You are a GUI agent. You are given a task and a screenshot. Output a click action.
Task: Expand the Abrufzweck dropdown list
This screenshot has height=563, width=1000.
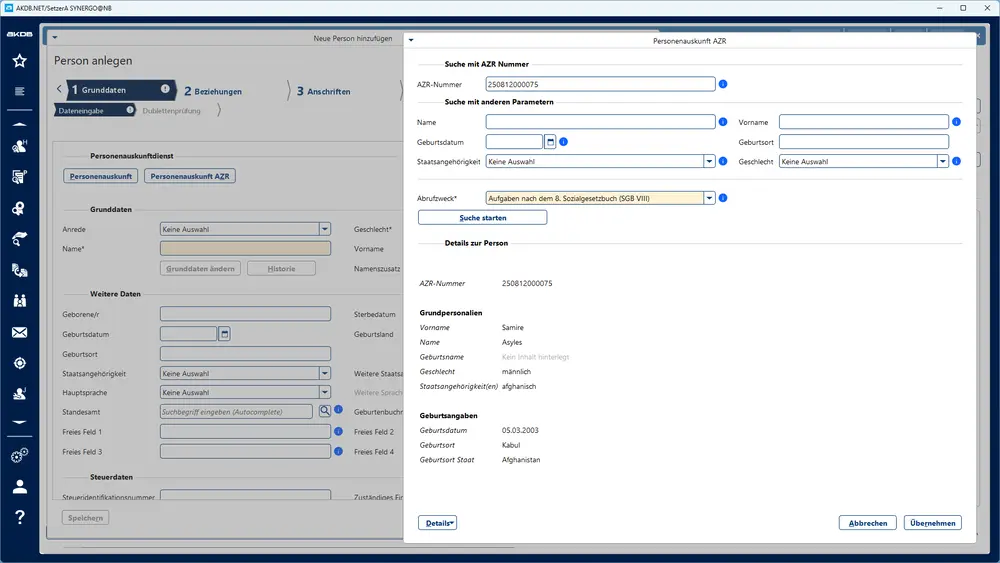[709, 198]
